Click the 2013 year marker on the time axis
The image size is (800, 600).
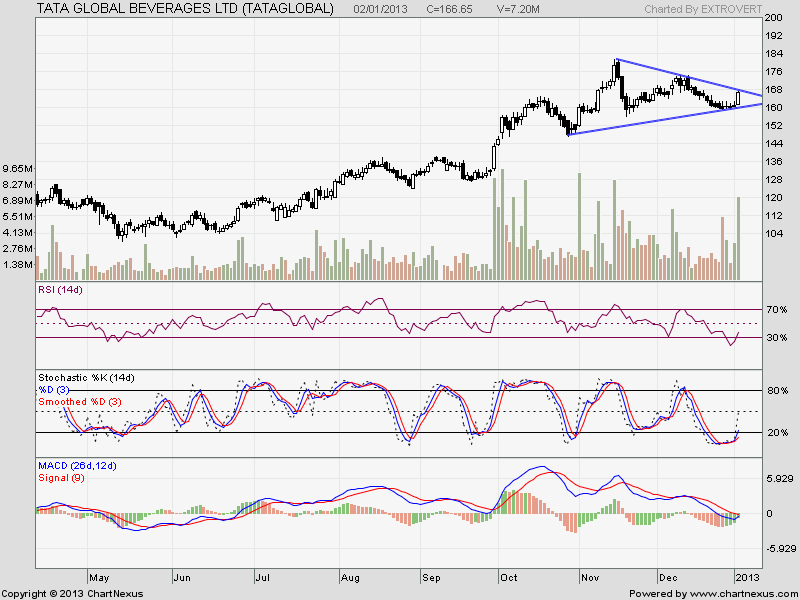pyautogui.click(x=746, y=578)
